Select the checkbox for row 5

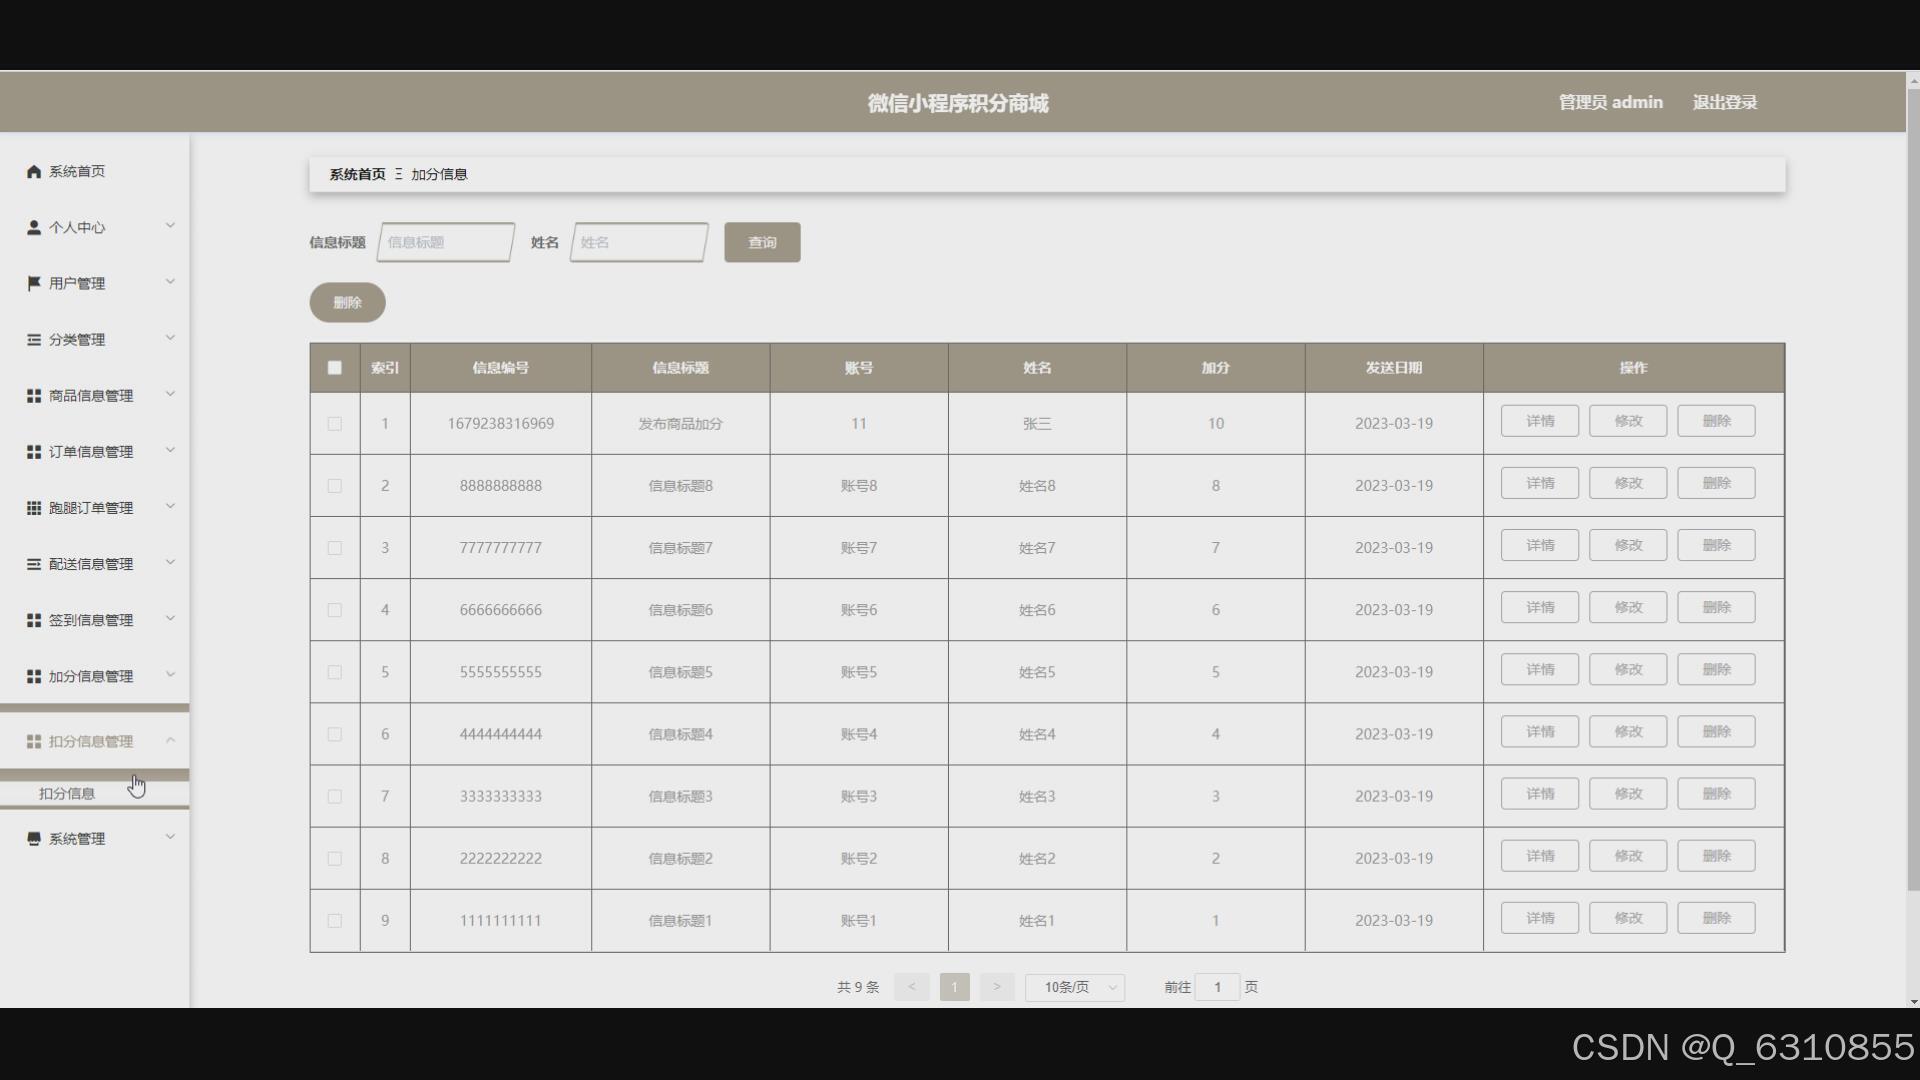pos(335,672)
